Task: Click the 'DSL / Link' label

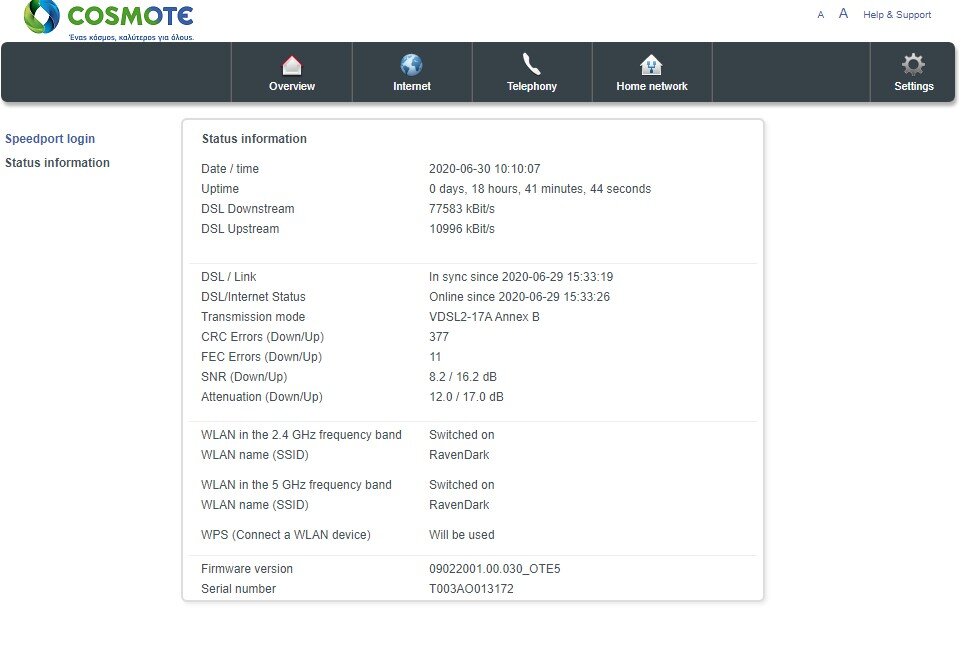Action: click(x=228, y=277)
